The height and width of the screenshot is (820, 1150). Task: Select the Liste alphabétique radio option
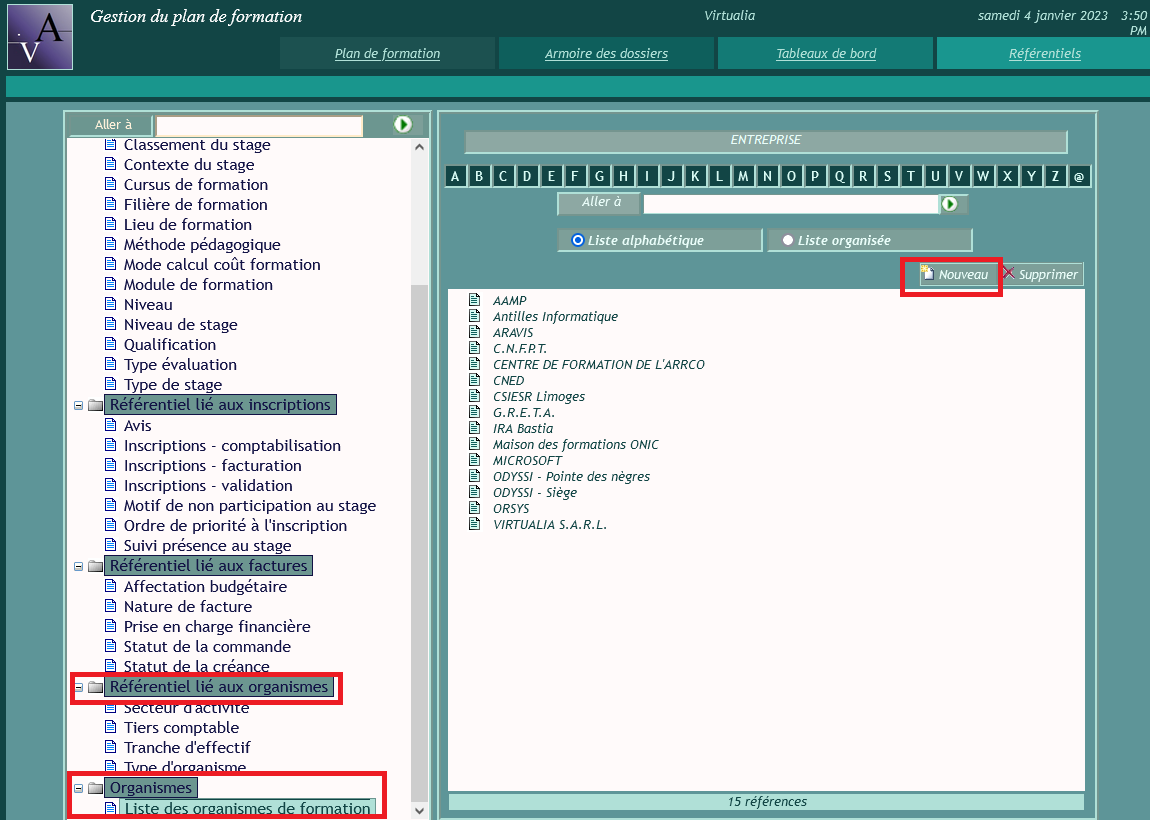pyautogui.click(x=577, y=240)
